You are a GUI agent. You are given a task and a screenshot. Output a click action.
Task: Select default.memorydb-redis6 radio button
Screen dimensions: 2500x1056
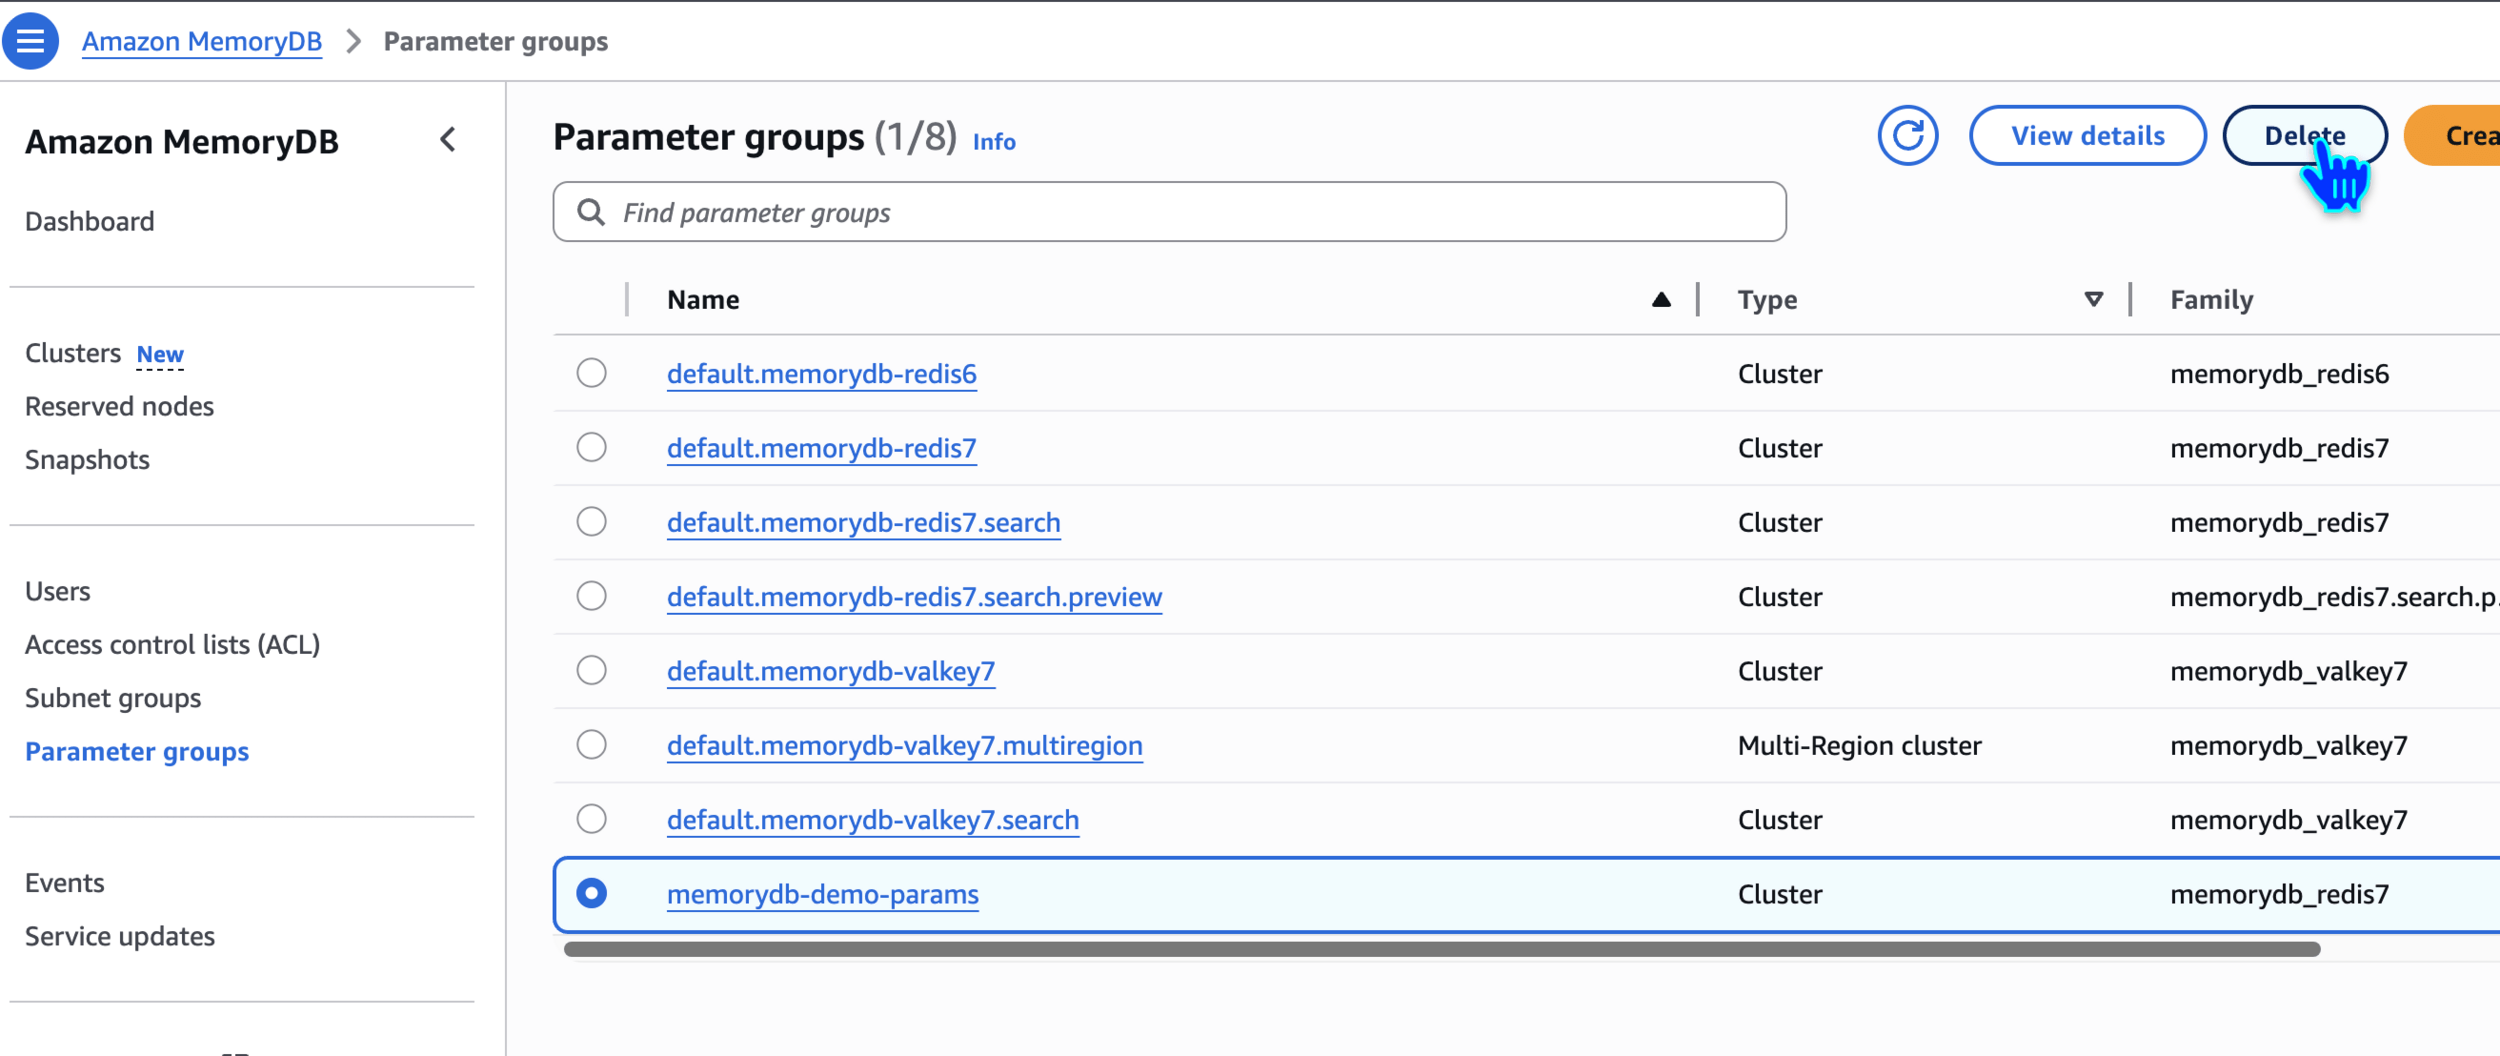[592, 373]
